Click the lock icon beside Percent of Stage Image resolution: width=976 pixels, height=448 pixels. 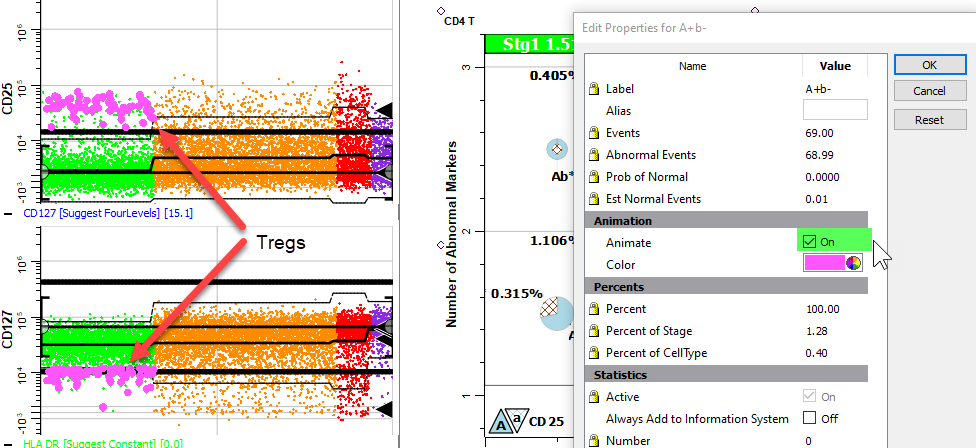click(594, 331)
